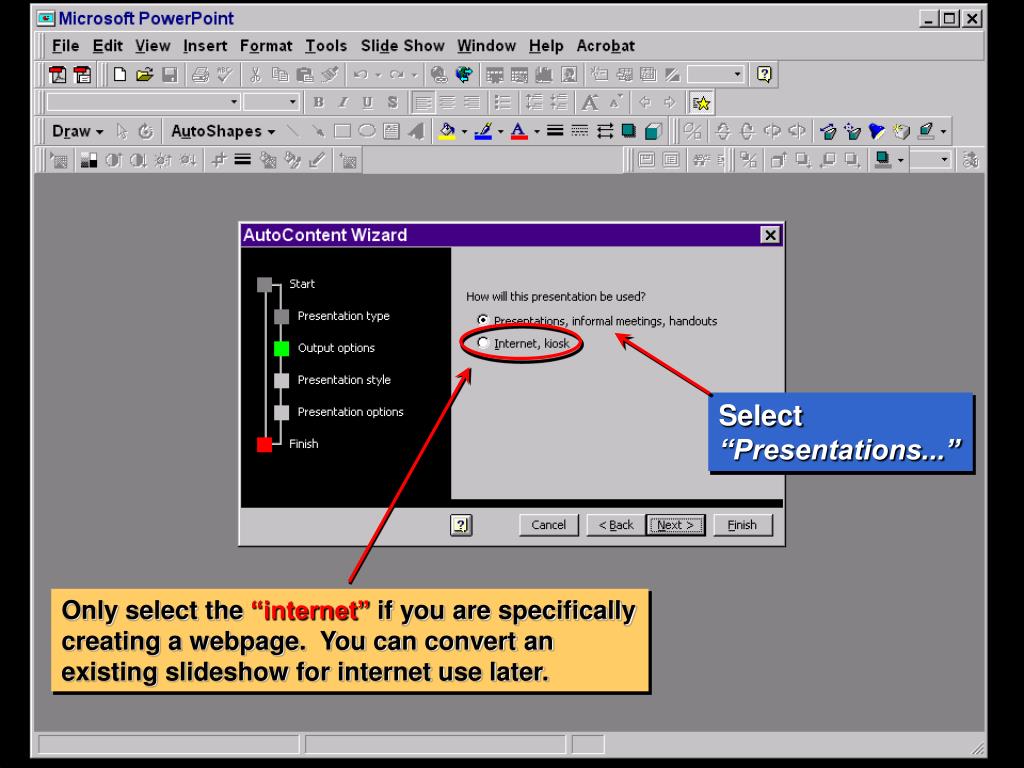Select the Oval drawing tool
The width and height of the screenshot is (1024, 768).
[x=367, y=131]
